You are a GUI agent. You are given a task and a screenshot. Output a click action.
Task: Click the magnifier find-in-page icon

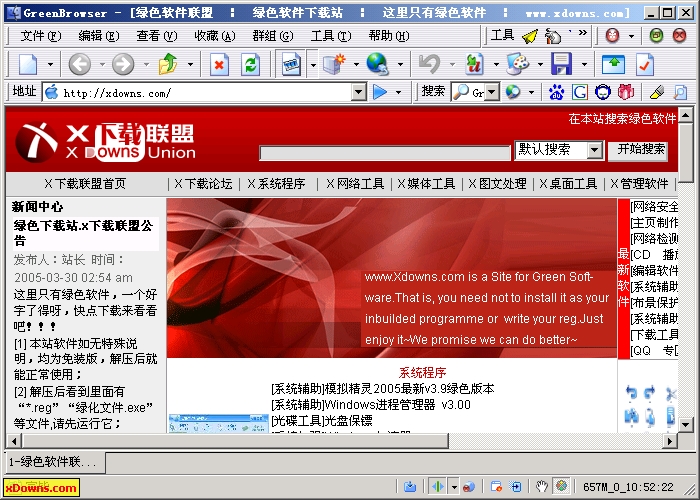680,92
